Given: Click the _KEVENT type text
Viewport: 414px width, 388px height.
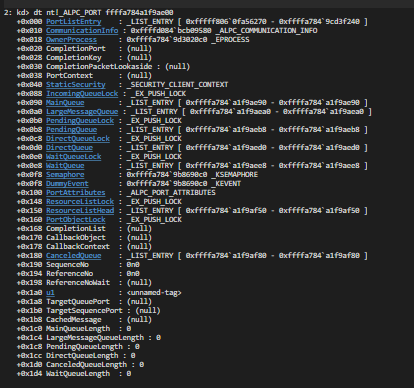Looking at the screenshot, I should [x=226, y=184].
